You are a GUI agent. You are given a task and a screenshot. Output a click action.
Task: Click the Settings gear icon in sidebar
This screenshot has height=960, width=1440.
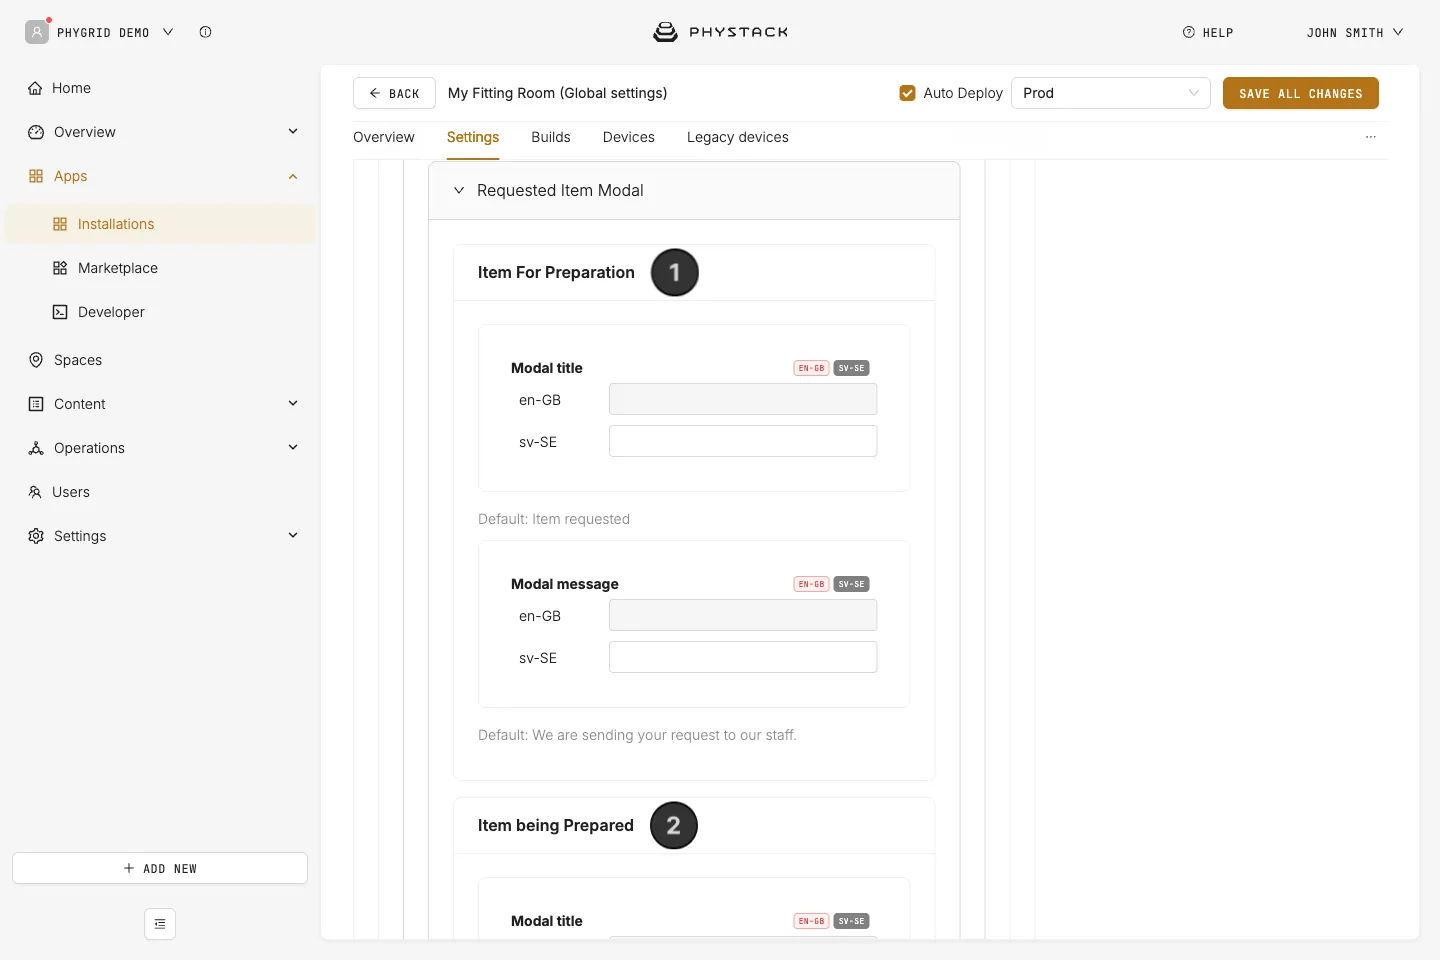(36, 536)
